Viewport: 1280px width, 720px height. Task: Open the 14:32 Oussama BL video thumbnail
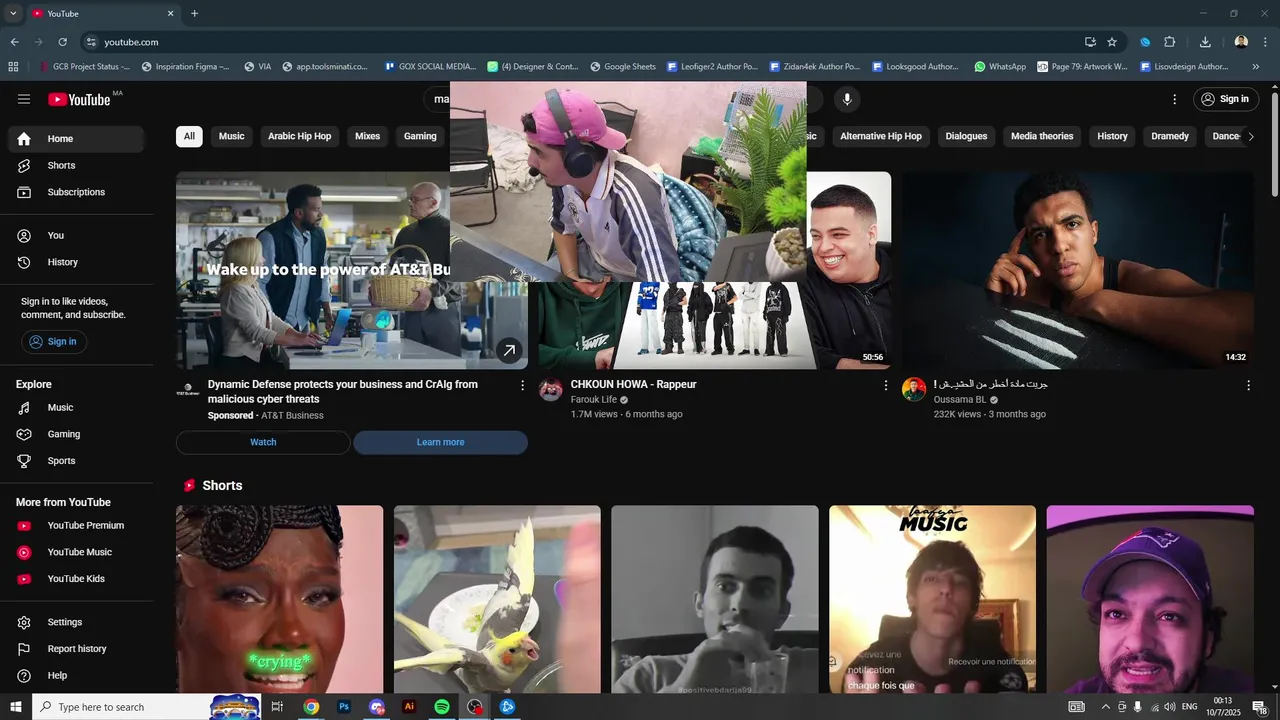click(x=1078, y=270)
